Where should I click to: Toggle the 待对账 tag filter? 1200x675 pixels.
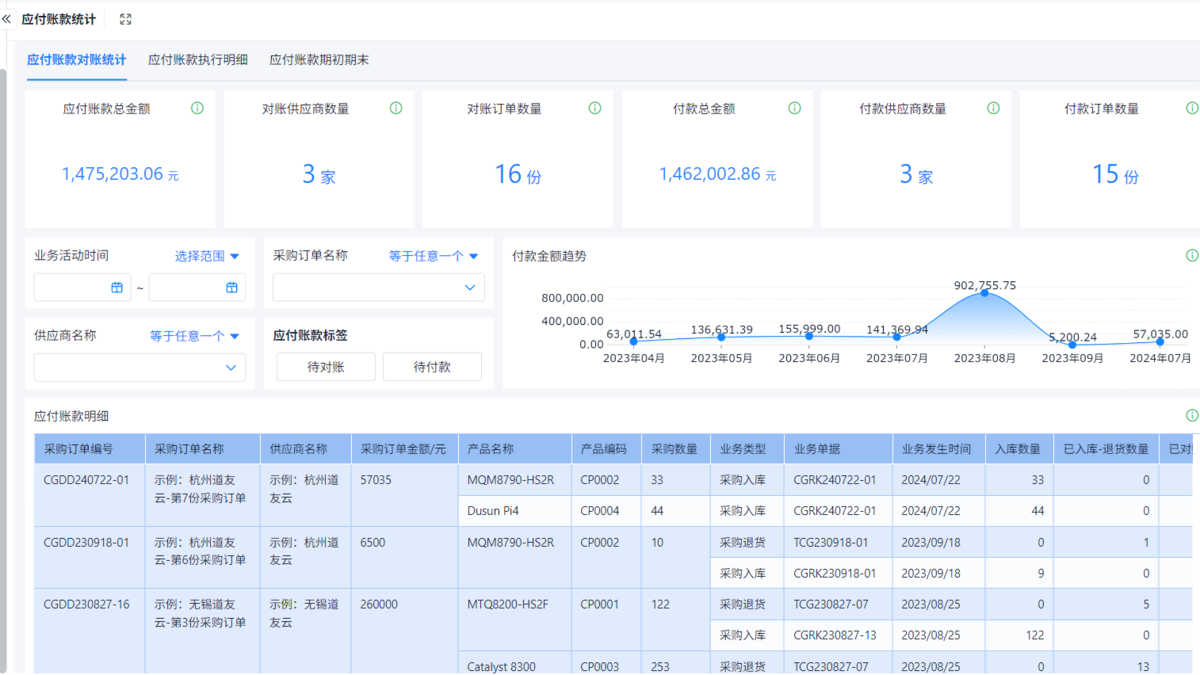326,367
